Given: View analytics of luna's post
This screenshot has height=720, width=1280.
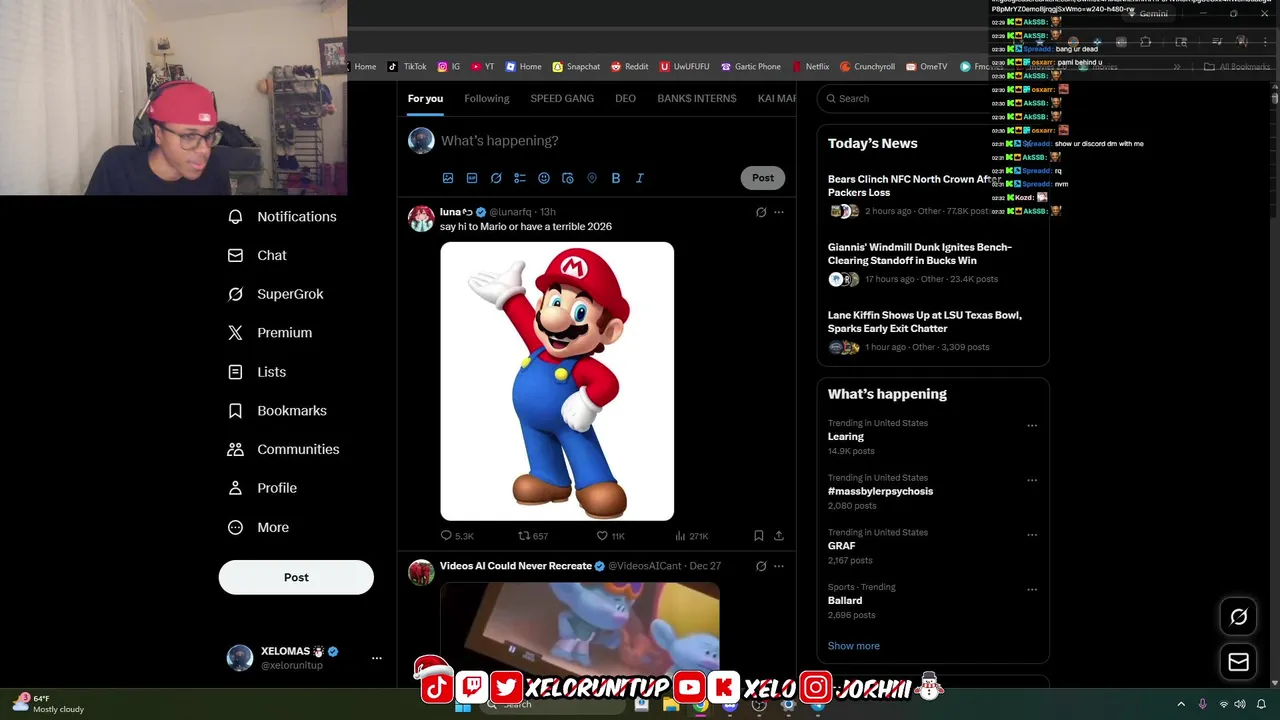Looking at the screenshot, I should pyautogui.click(x=691, y=536).
